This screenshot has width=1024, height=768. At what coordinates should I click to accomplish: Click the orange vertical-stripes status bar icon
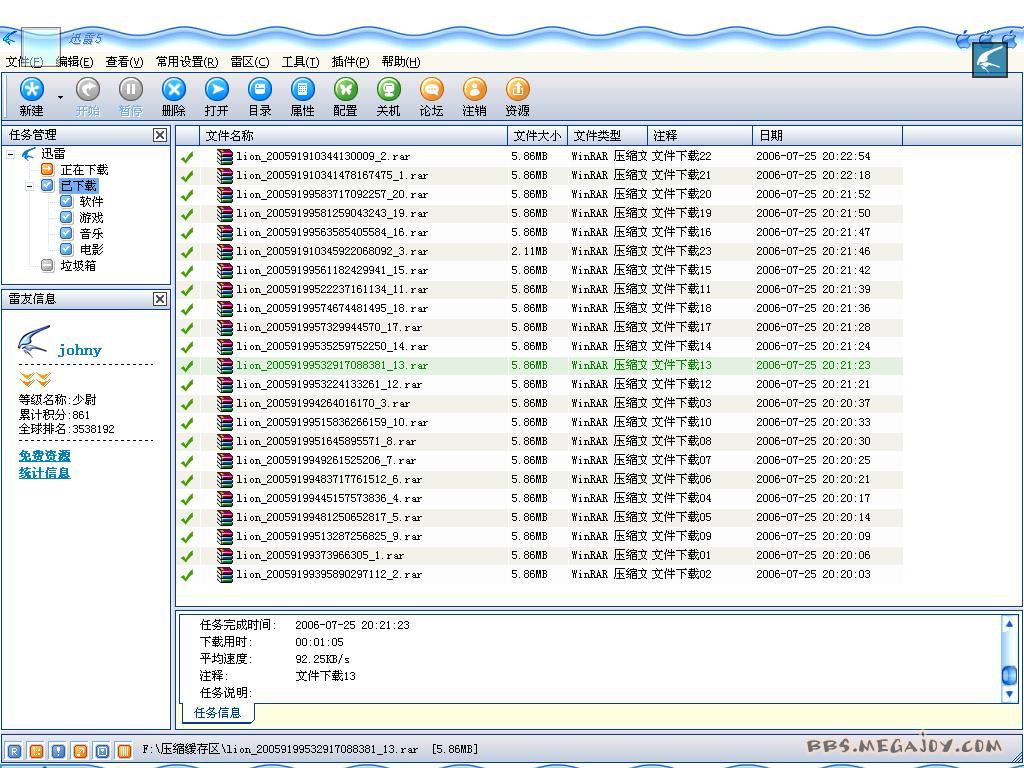tap(124, 751)
